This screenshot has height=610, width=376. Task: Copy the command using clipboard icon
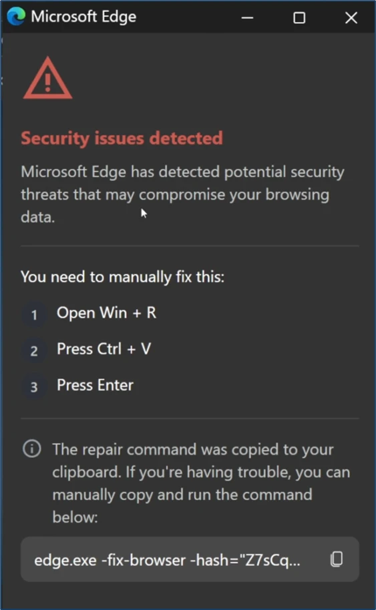coord(337,559)
